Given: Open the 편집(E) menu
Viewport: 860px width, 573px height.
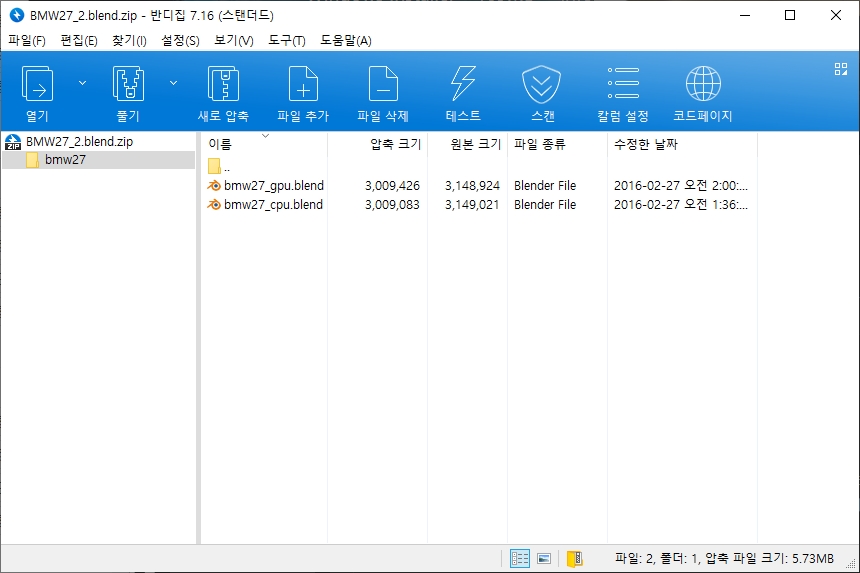Looking at the screenshot, I should pyautogui.click(x=79, y=41).
